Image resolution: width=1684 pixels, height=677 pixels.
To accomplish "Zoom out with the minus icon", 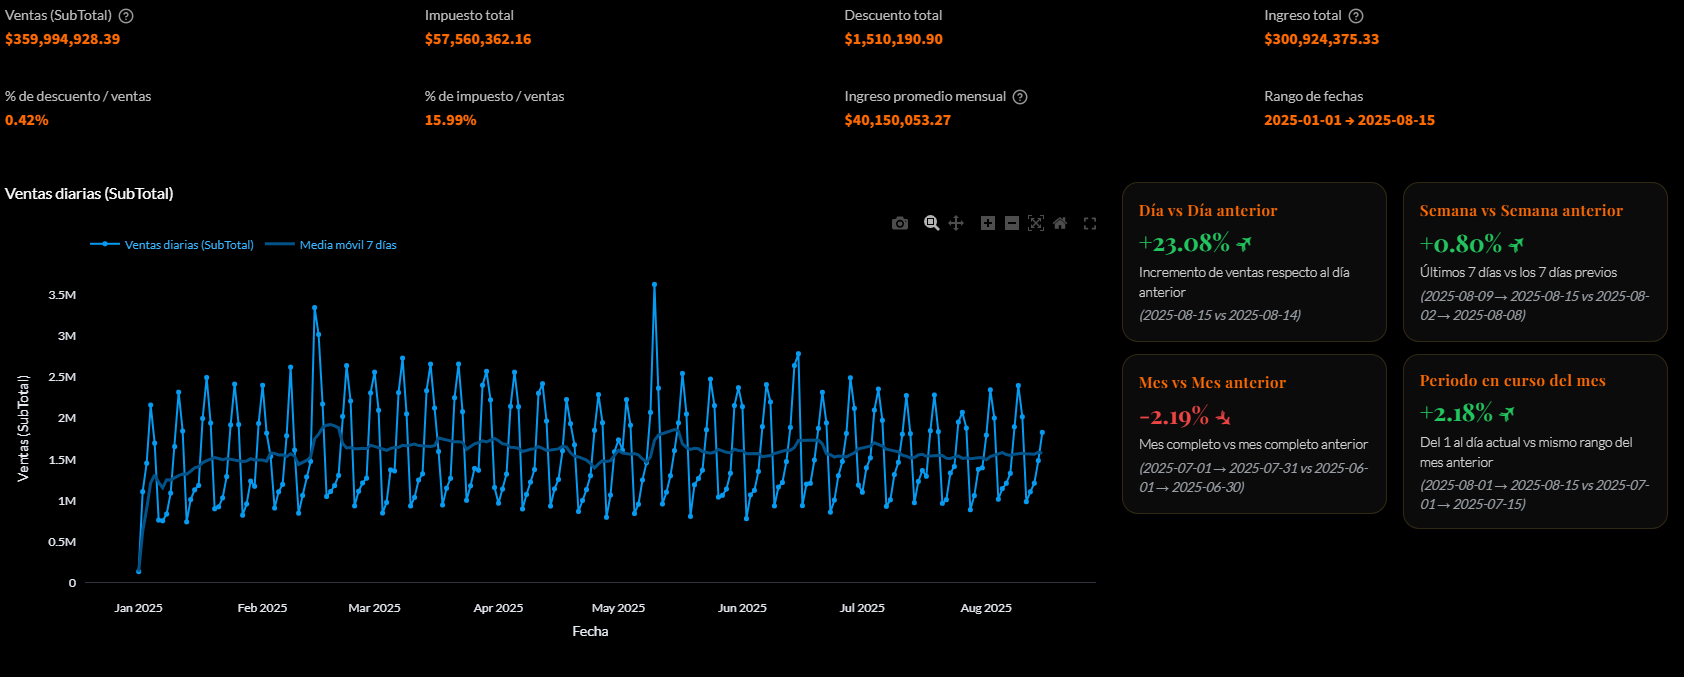I will tap(1012, 223).
